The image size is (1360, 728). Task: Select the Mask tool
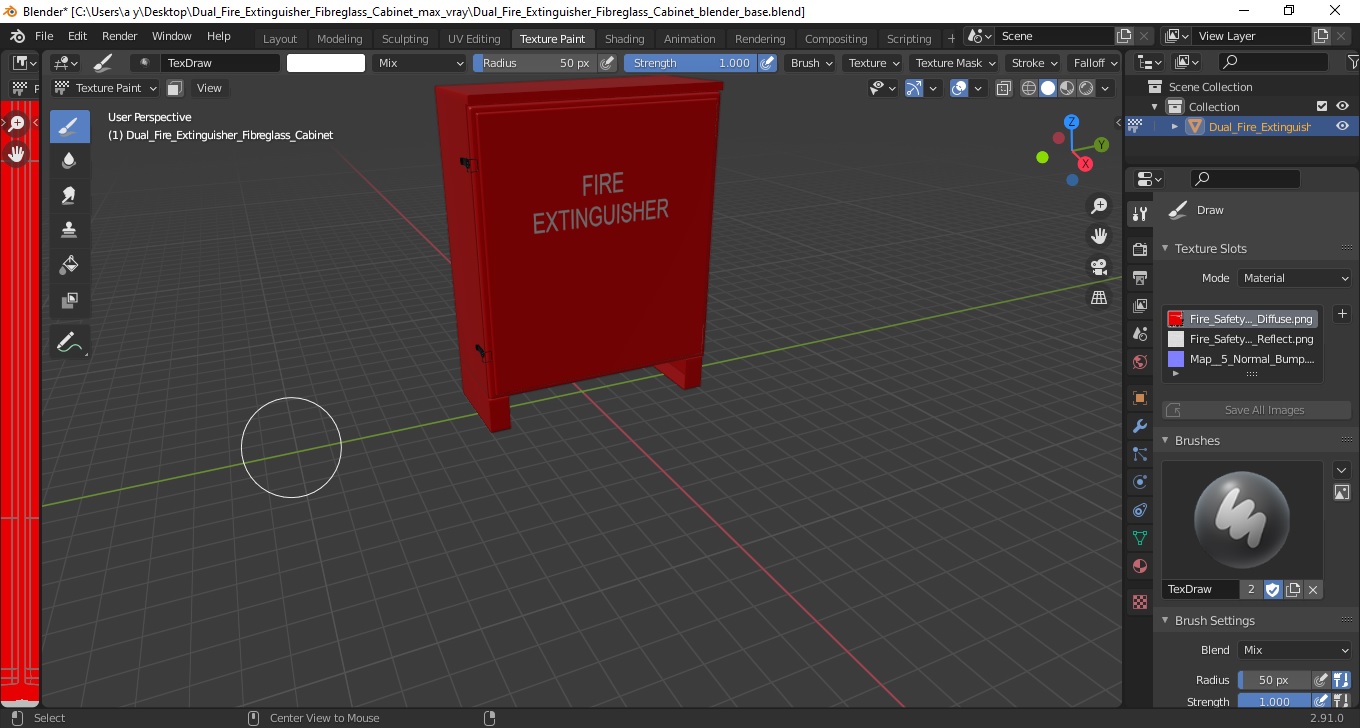click(69, 300)
